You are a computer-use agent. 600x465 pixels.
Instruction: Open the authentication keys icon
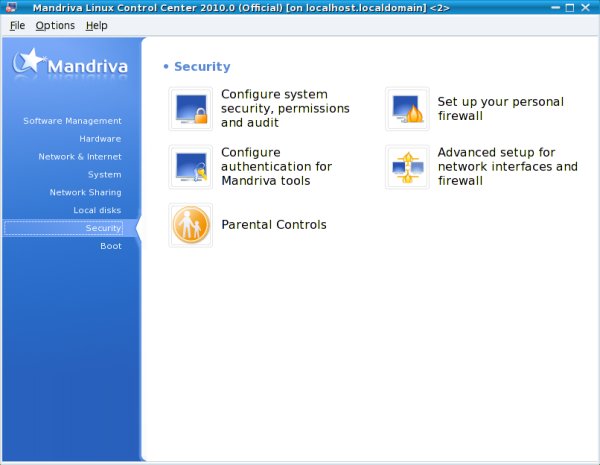tap(191, 167)
